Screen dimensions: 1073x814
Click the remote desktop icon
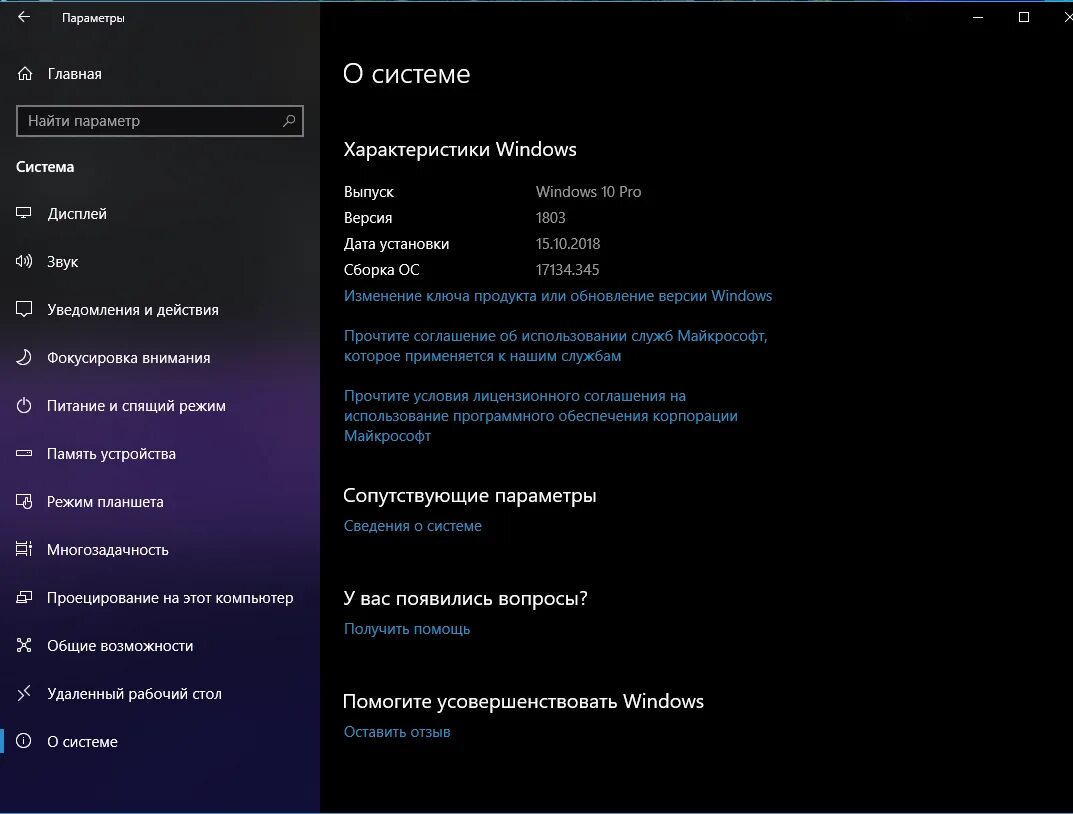click(x=24, y=693)
